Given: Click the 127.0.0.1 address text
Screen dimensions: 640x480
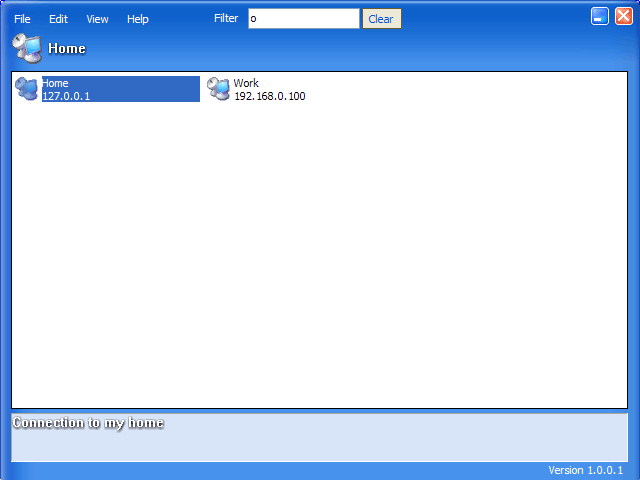Looking at the screenshot, I should click(66, 96).
